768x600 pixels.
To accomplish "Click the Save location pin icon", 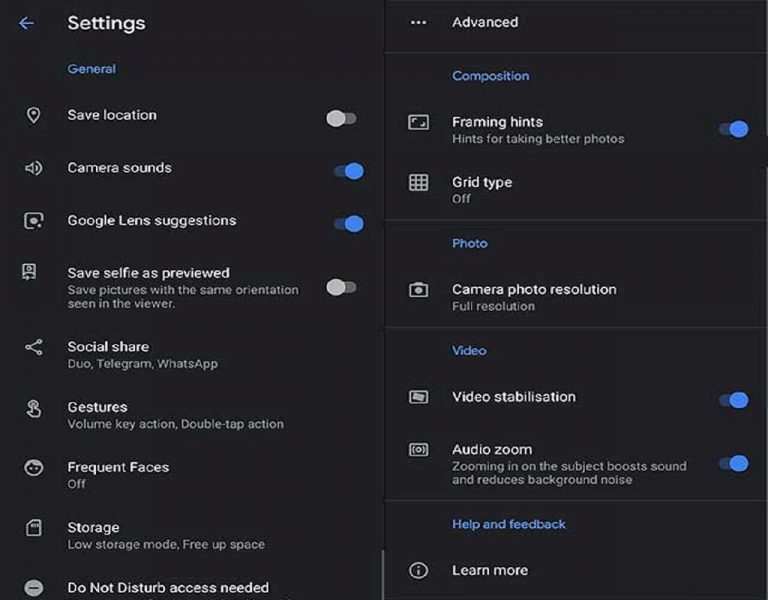I will point(33,115).
